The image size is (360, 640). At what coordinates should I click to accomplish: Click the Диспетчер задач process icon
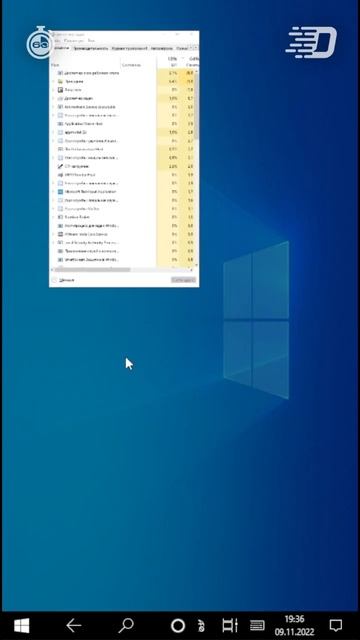(60, 98)
